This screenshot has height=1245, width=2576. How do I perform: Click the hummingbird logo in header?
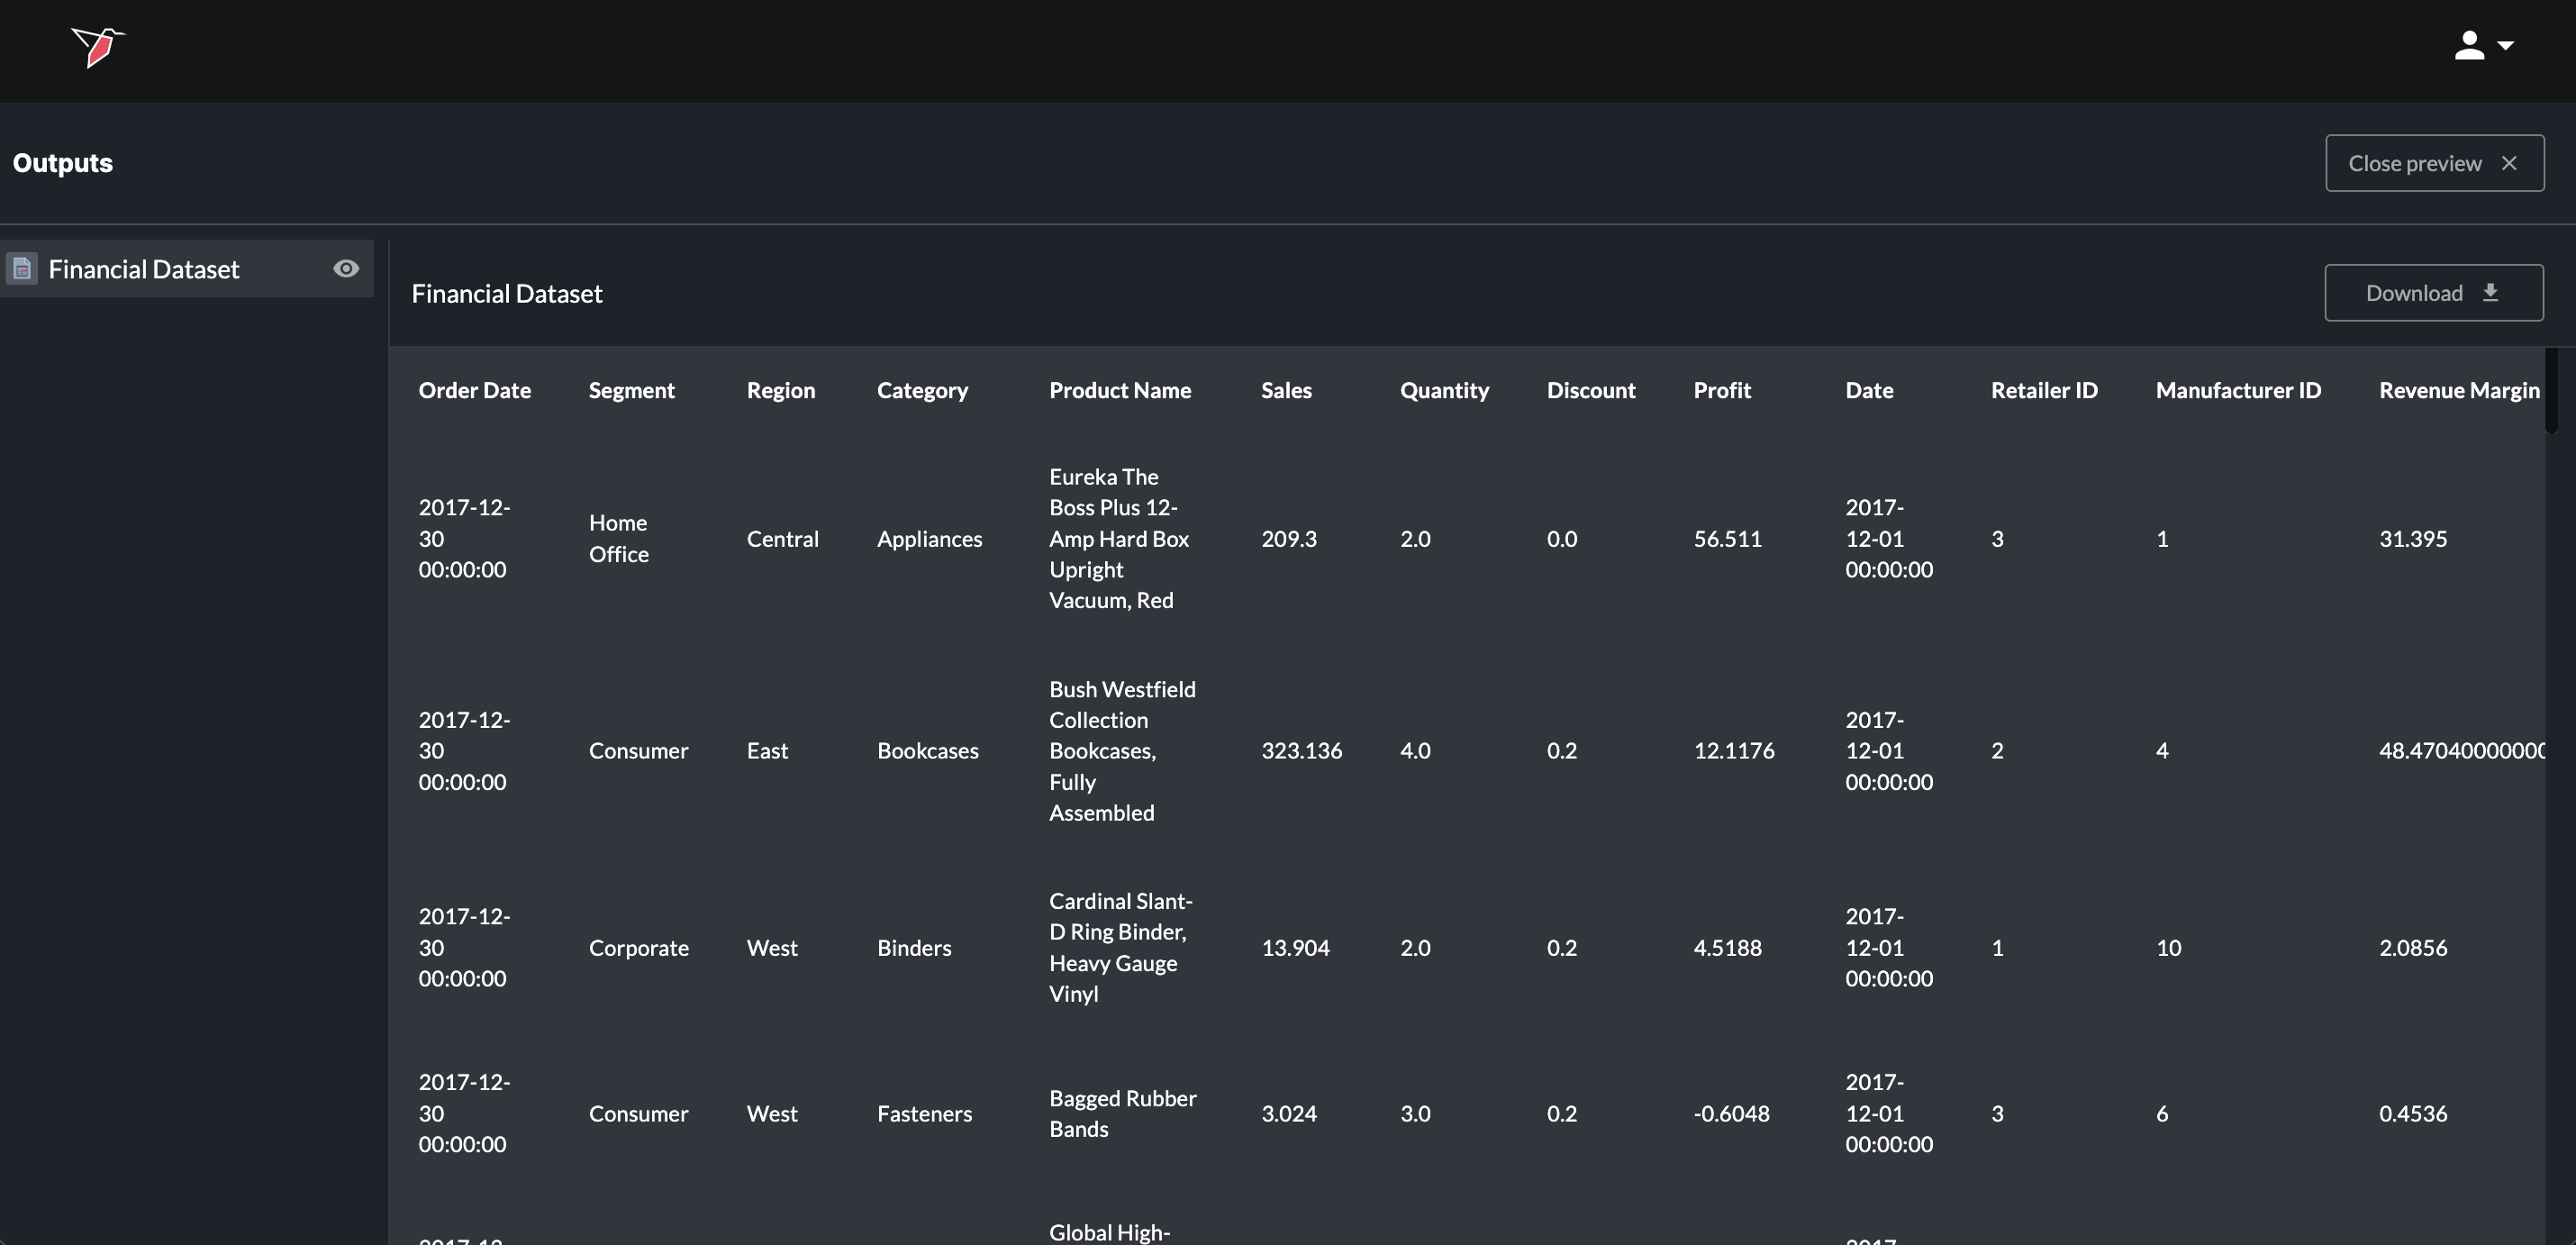(97, 46)
